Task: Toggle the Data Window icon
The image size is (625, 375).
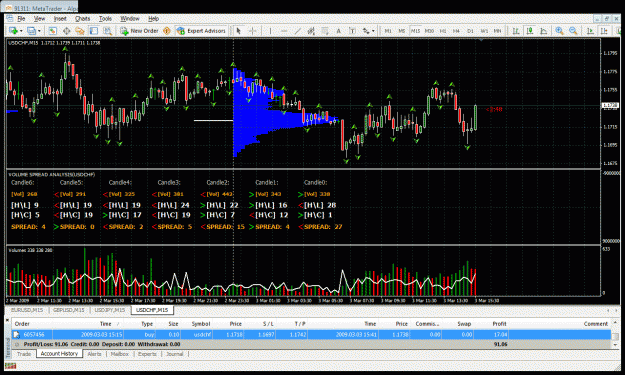Action: 67,31
